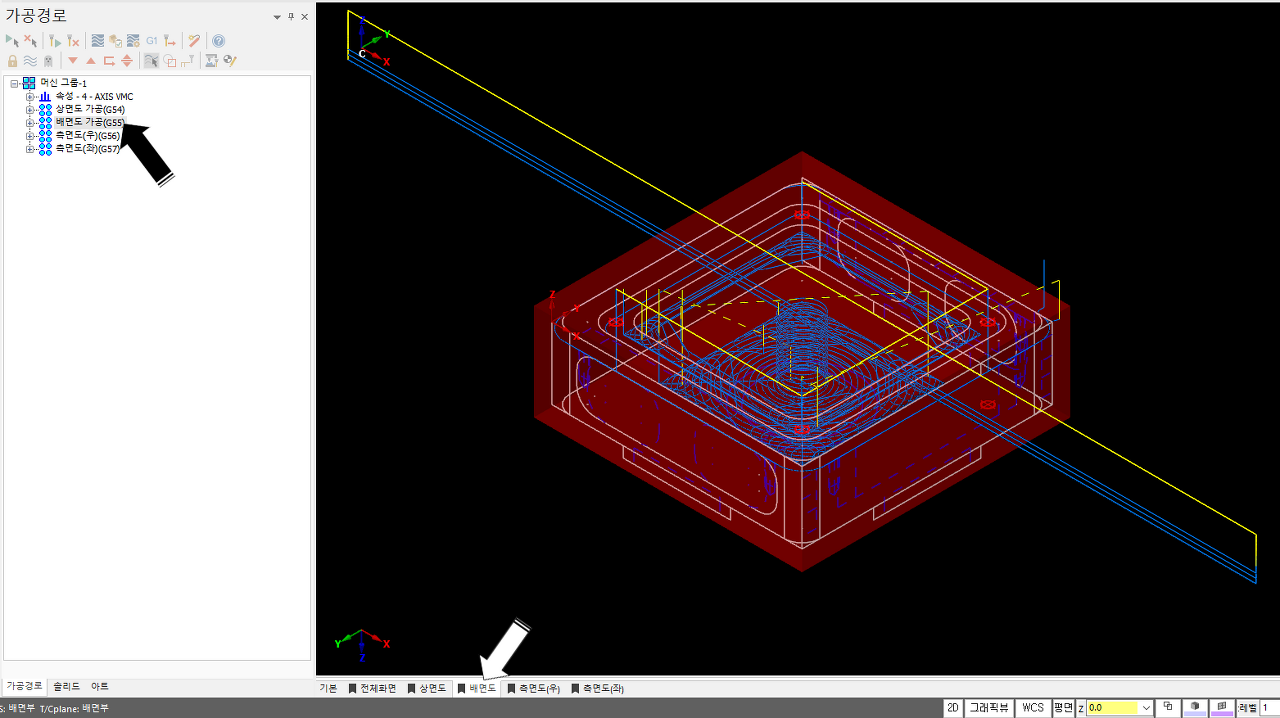
Task: Post selected operations with the G1 icon
Action: click(152, 41)
